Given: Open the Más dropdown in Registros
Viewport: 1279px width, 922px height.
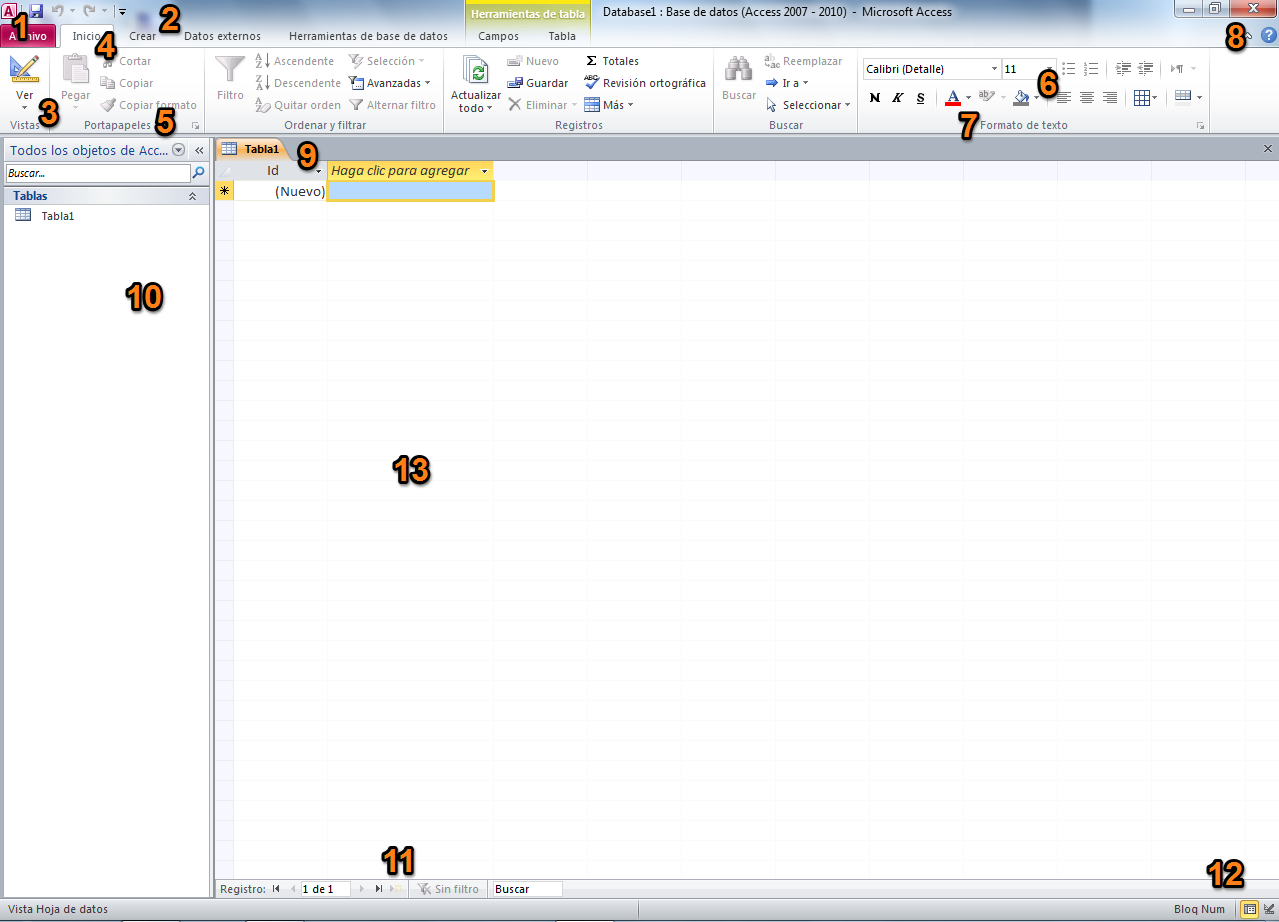Looking at the screenshot, I should pos(608,105).
